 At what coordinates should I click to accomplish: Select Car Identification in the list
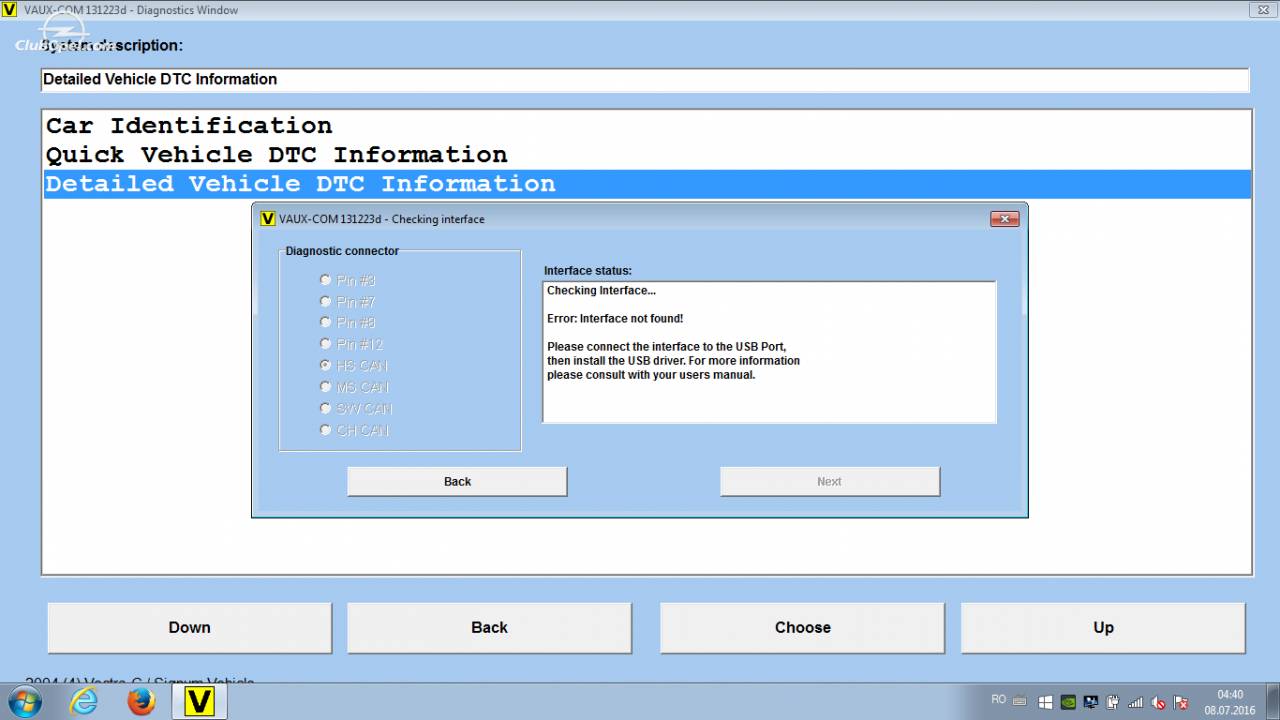coord(647,126)
